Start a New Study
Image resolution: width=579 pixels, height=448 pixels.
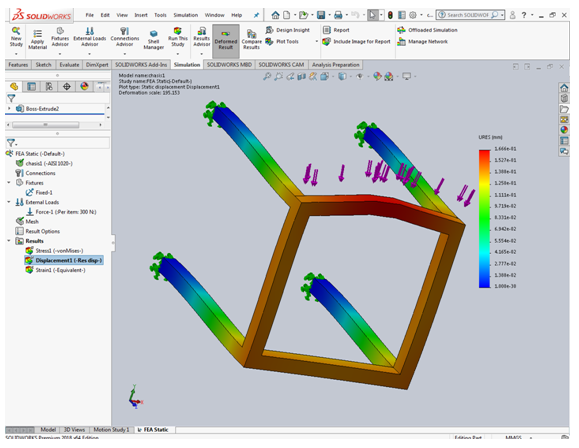[16, 37]
